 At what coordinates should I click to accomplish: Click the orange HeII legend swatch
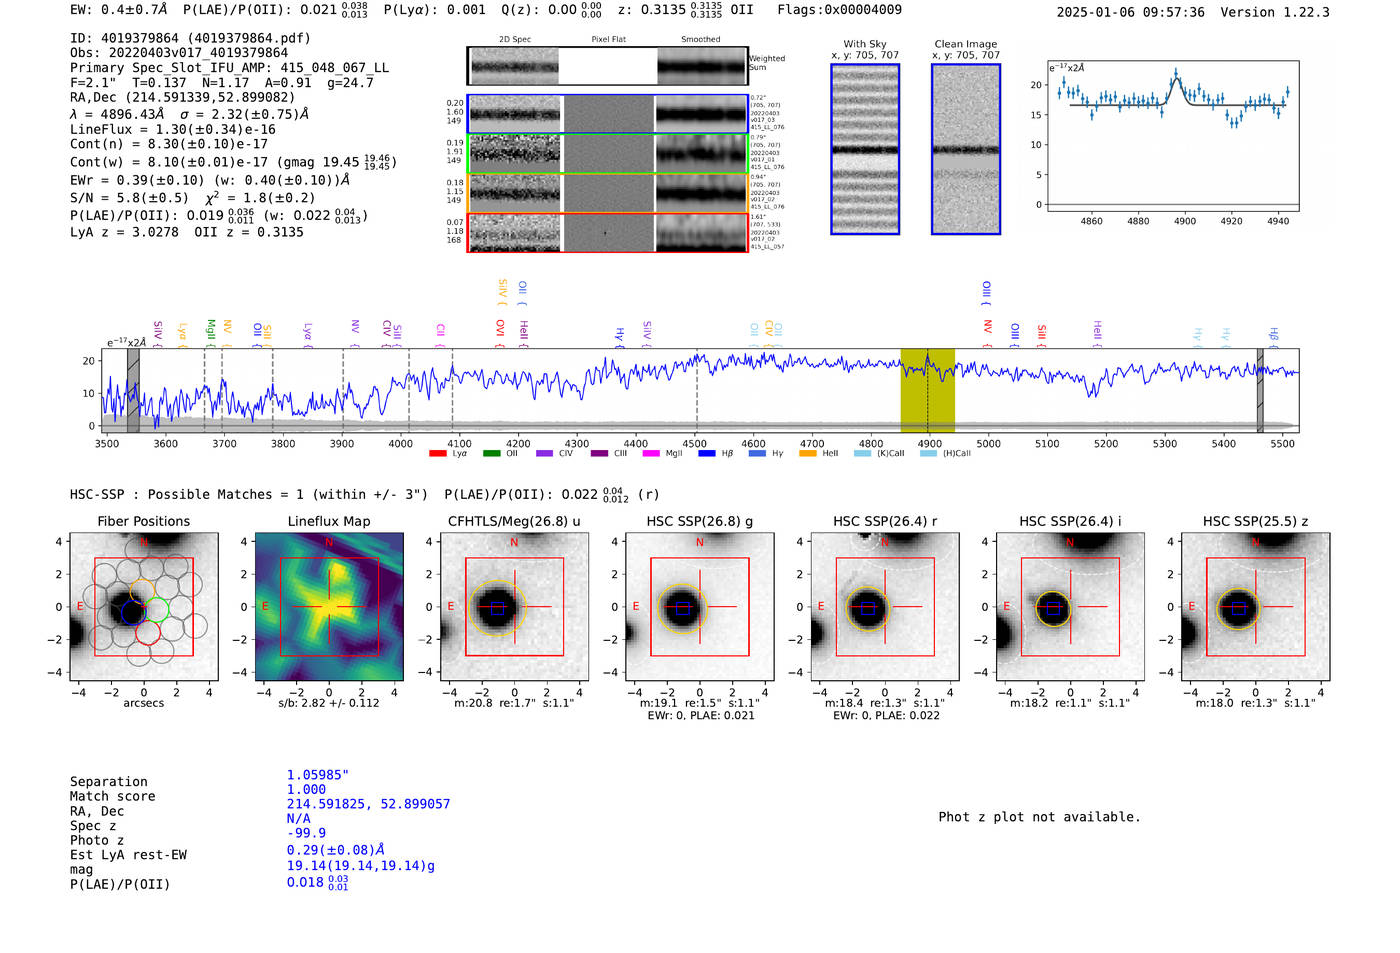[808, 454]
